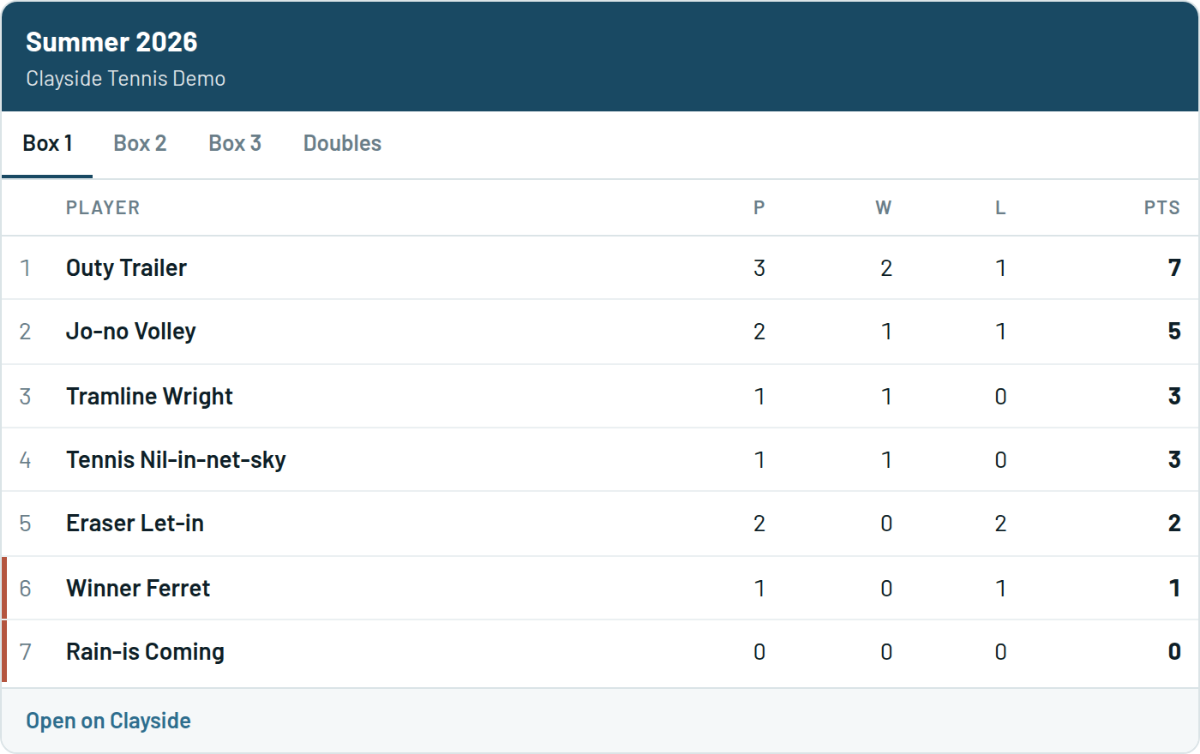The width and height of the screenshot is (1200, 754).
Task: Select the Doubles tab
Action: [x=342, y=143]
